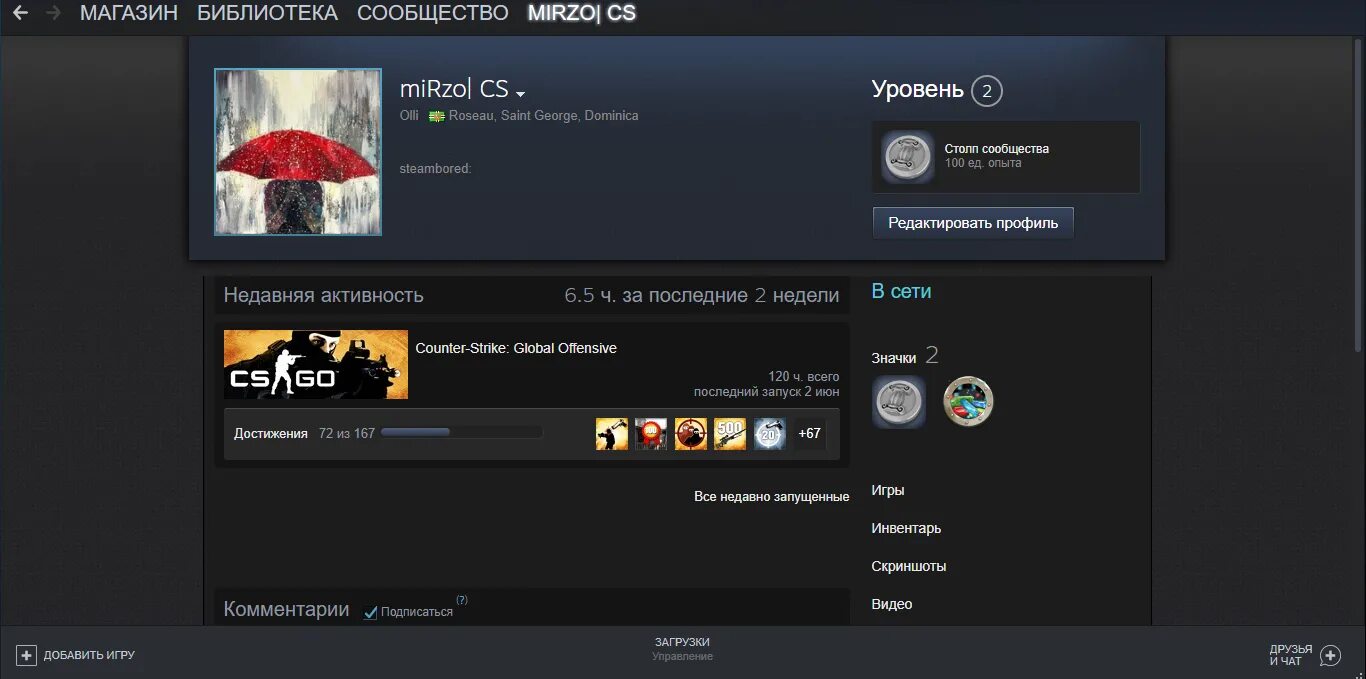Show the remaining +67 achievements
Viewport: 1366px width, 679px height.
coord(810,434)
